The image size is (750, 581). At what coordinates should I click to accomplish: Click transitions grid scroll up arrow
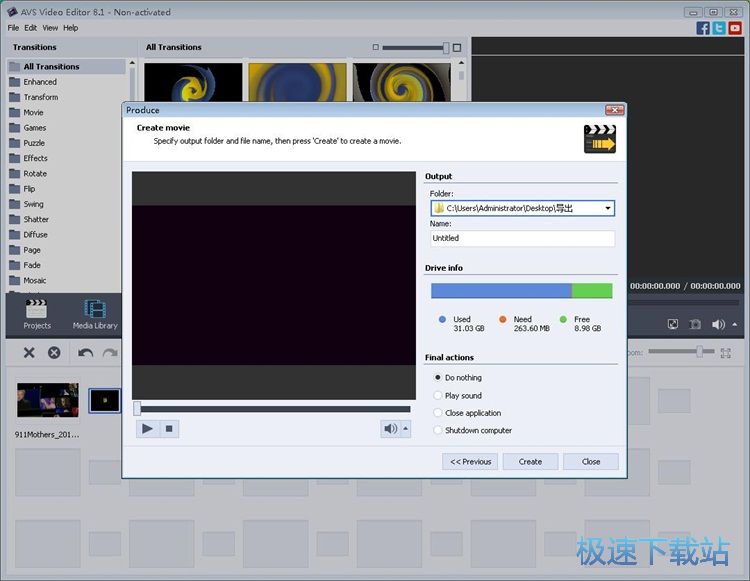(461, 63)
